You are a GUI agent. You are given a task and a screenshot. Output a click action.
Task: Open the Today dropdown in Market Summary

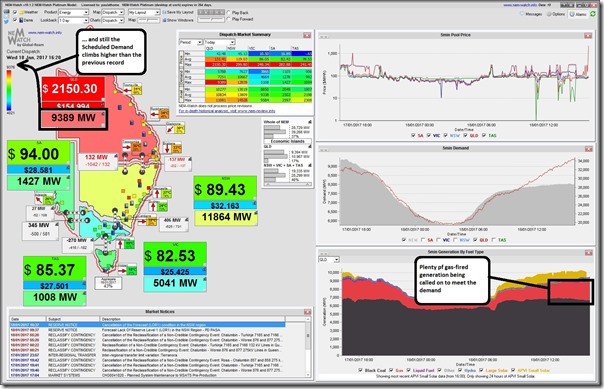219,42
